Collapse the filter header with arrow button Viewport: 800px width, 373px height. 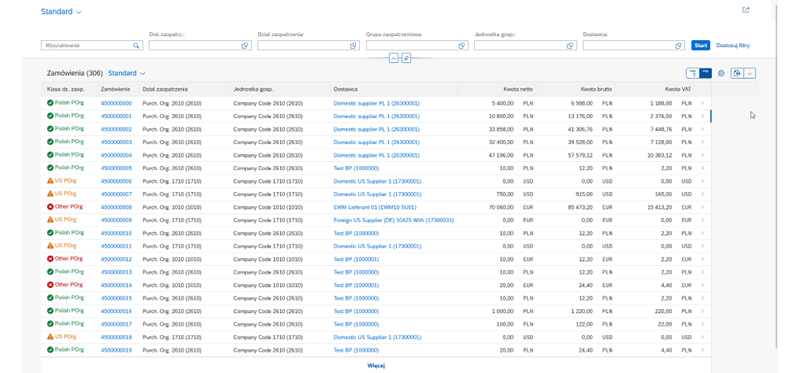point(394,58)
